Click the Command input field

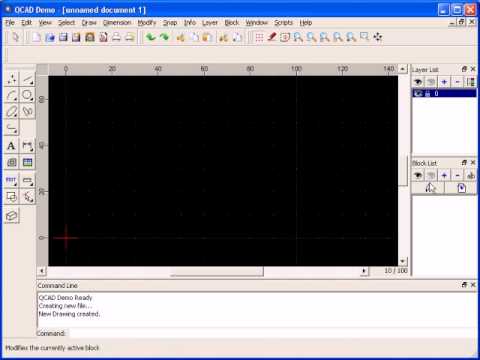click(272, 333)
